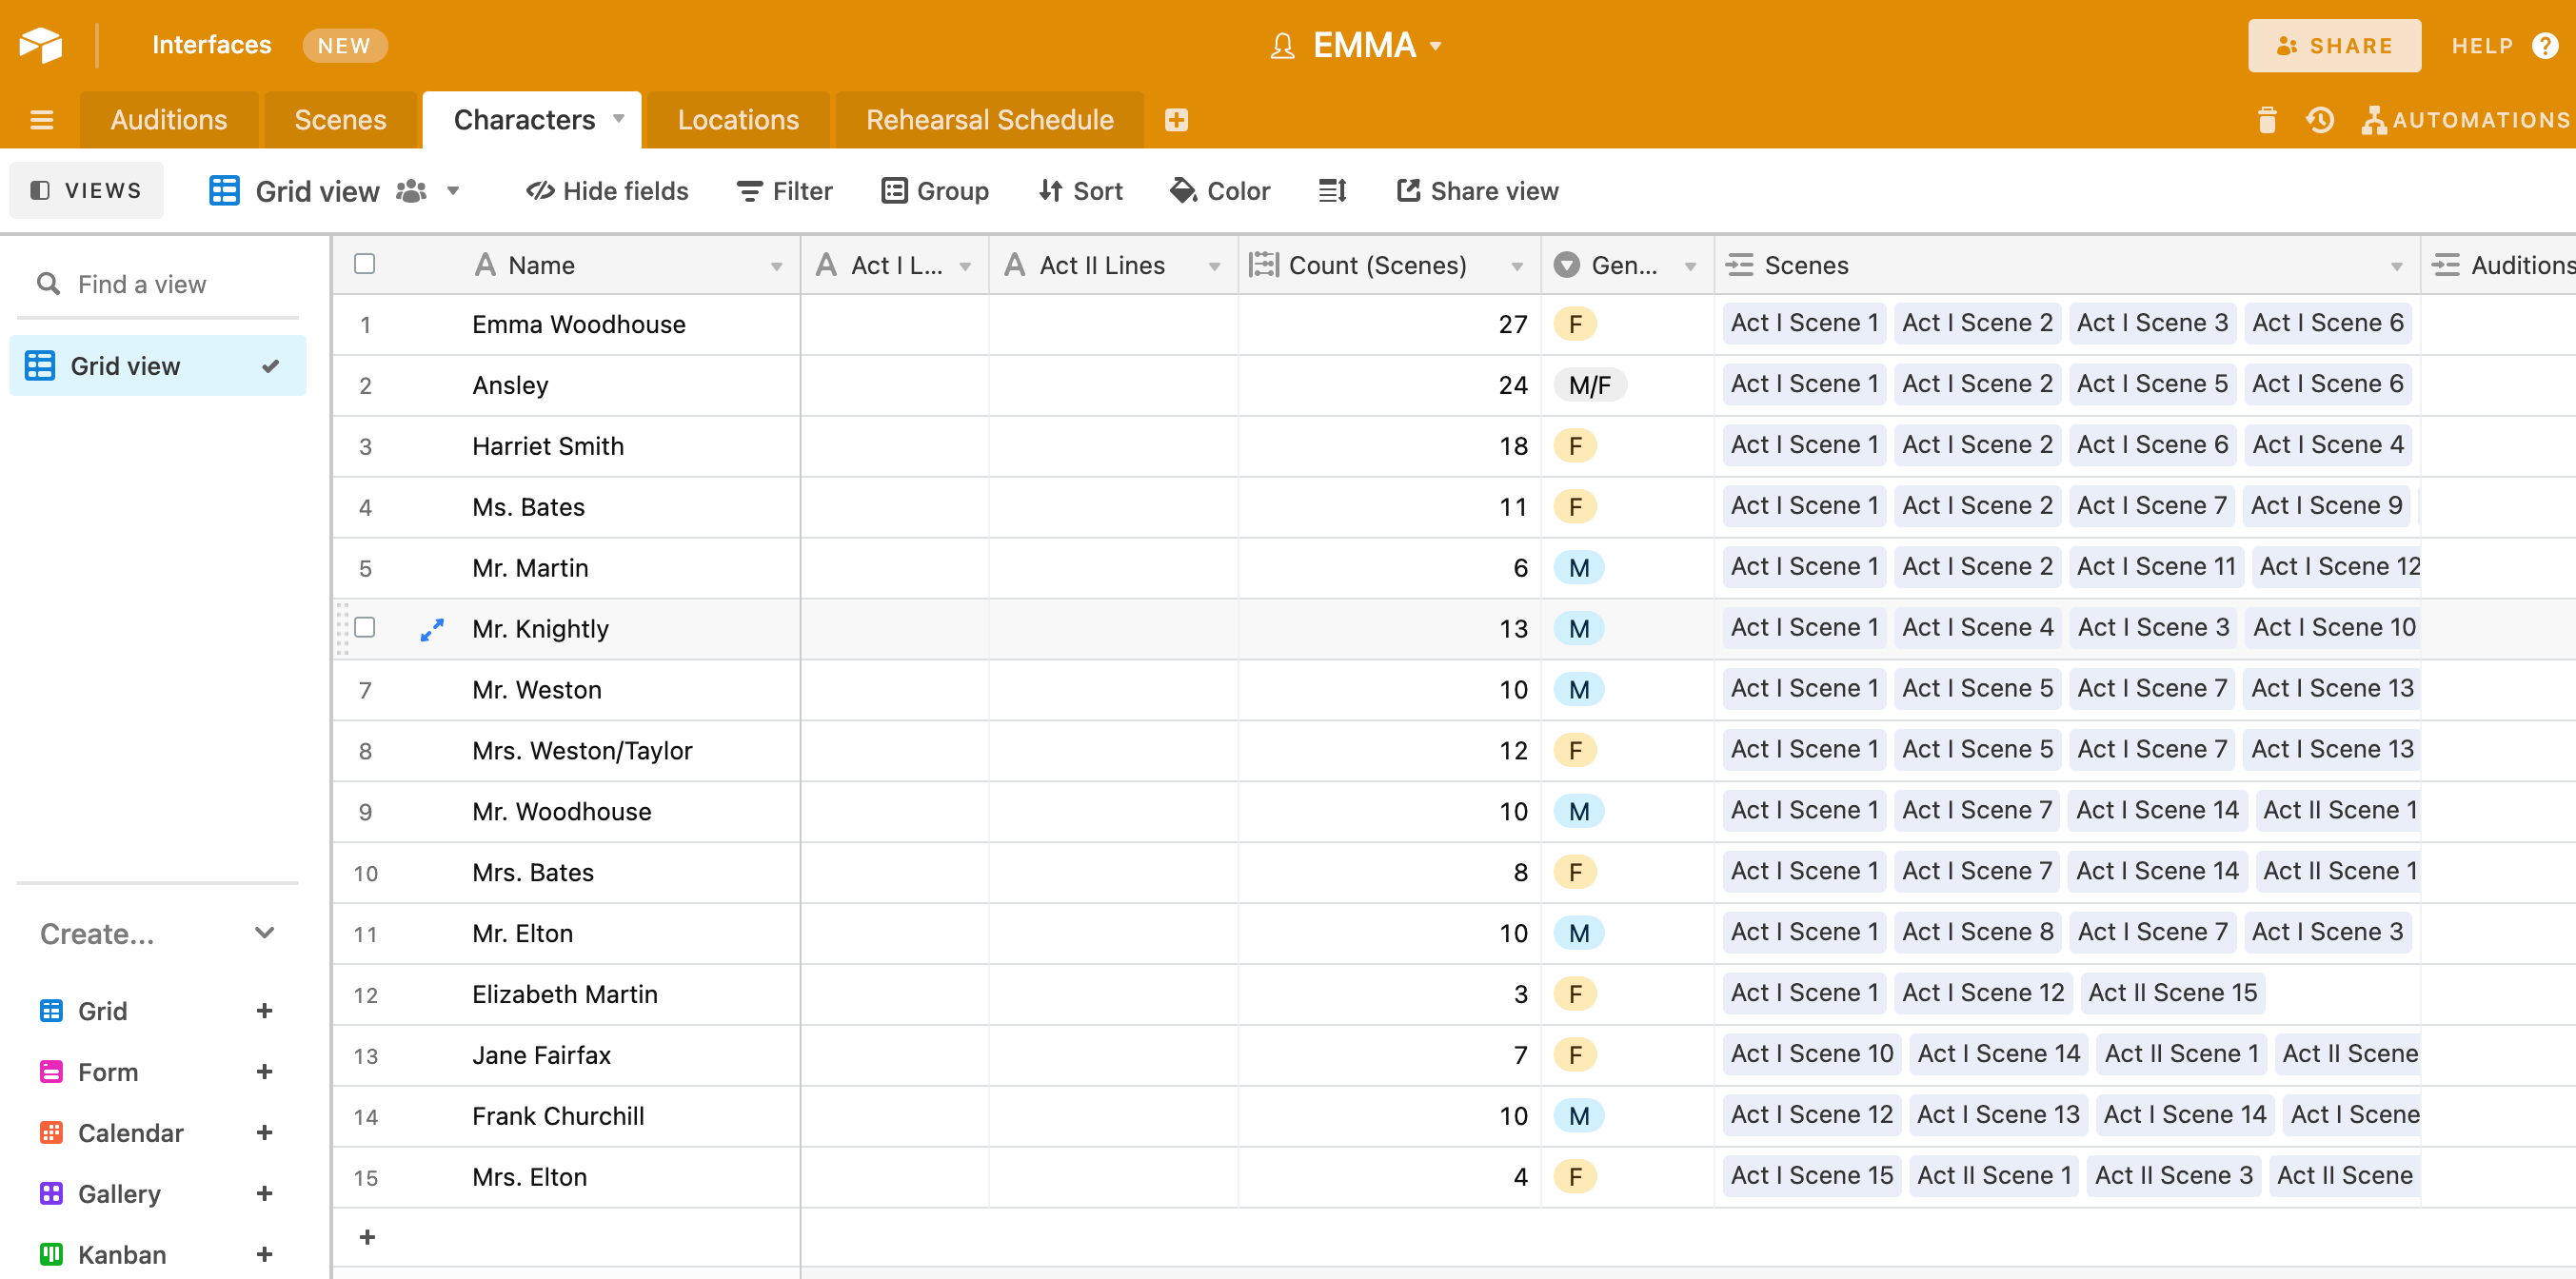
Task: Open the Automations panel
Action: pos(2467,120)
